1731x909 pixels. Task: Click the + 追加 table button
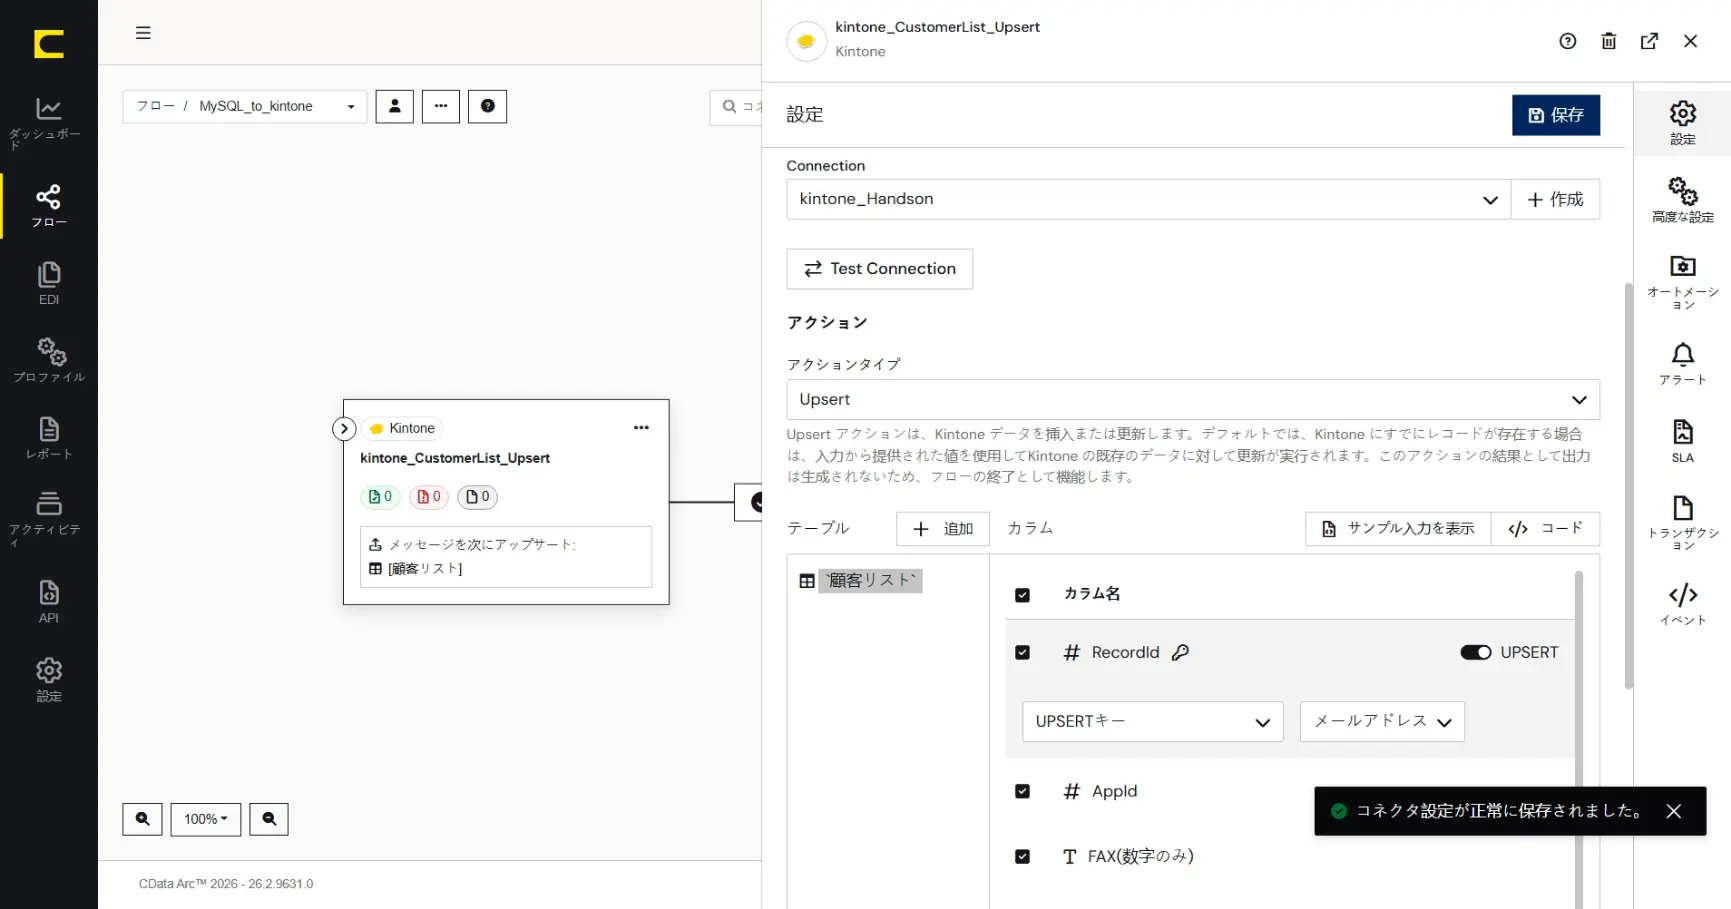[943, 529]
